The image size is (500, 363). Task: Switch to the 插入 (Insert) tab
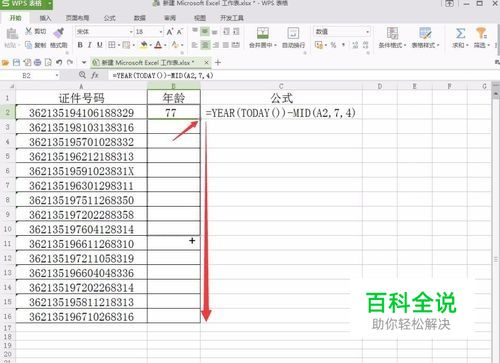[x=45, y=18]
